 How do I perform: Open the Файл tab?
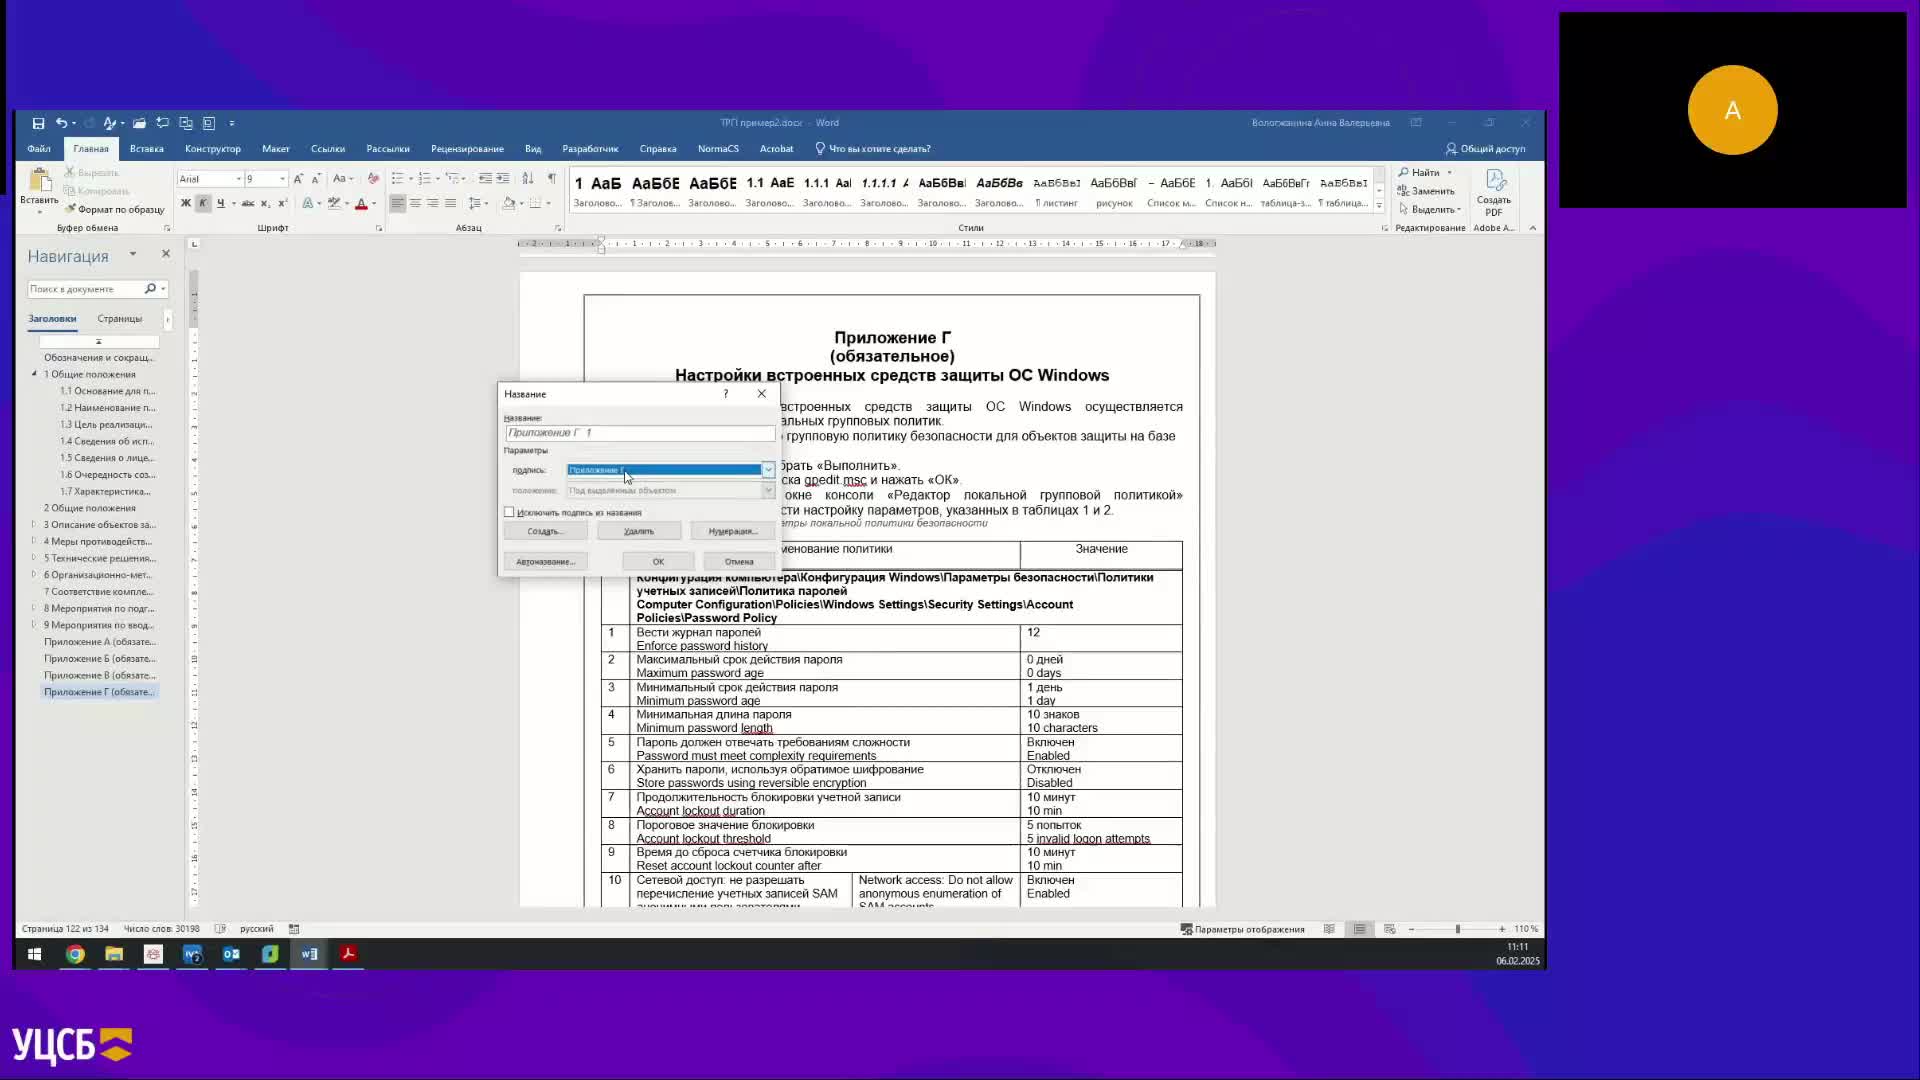click(39, 149)
